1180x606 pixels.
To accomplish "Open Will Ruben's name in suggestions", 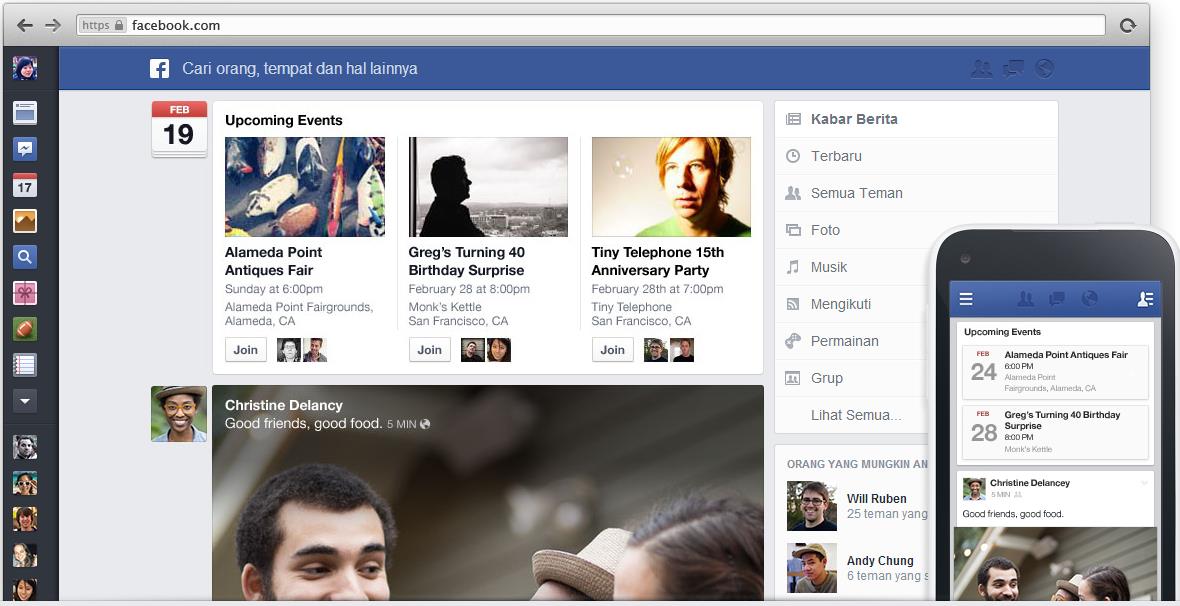I will point(877,498).
